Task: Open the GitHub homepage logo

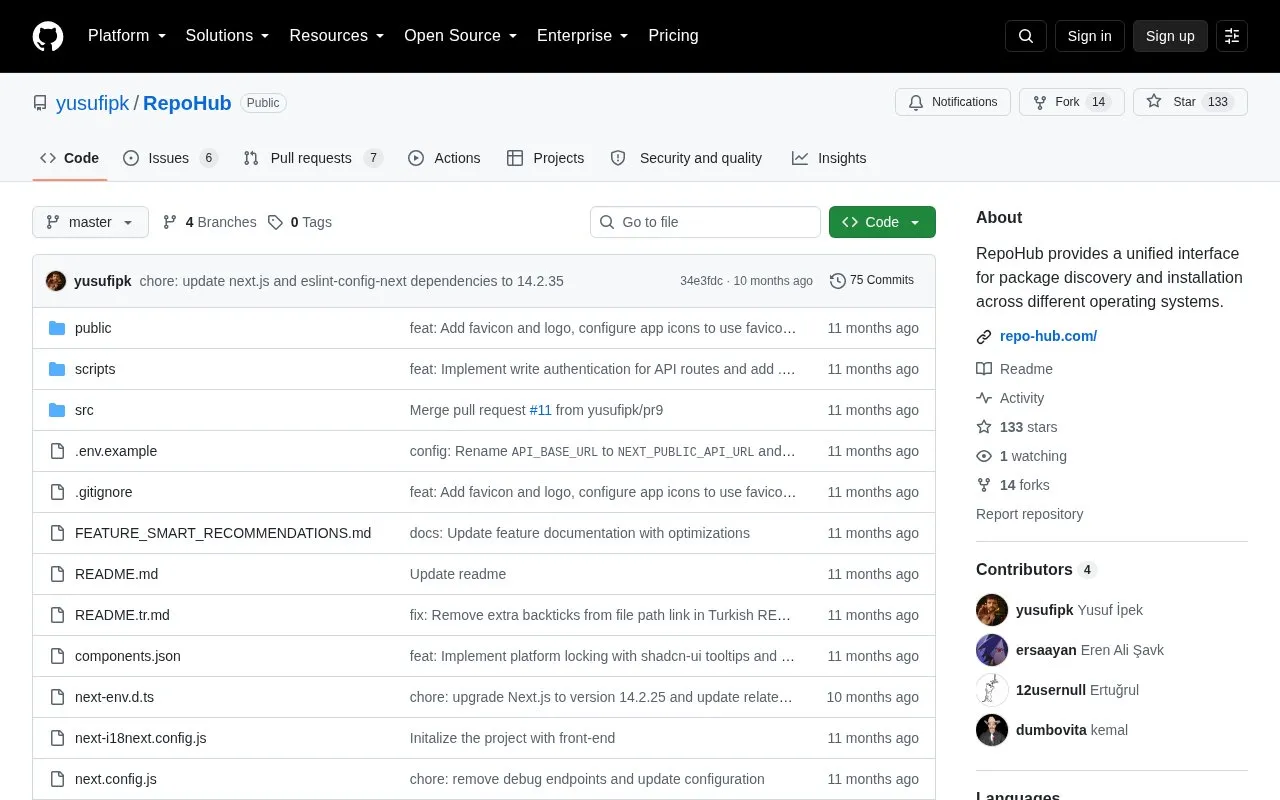Action: click(x=48, y=36)
